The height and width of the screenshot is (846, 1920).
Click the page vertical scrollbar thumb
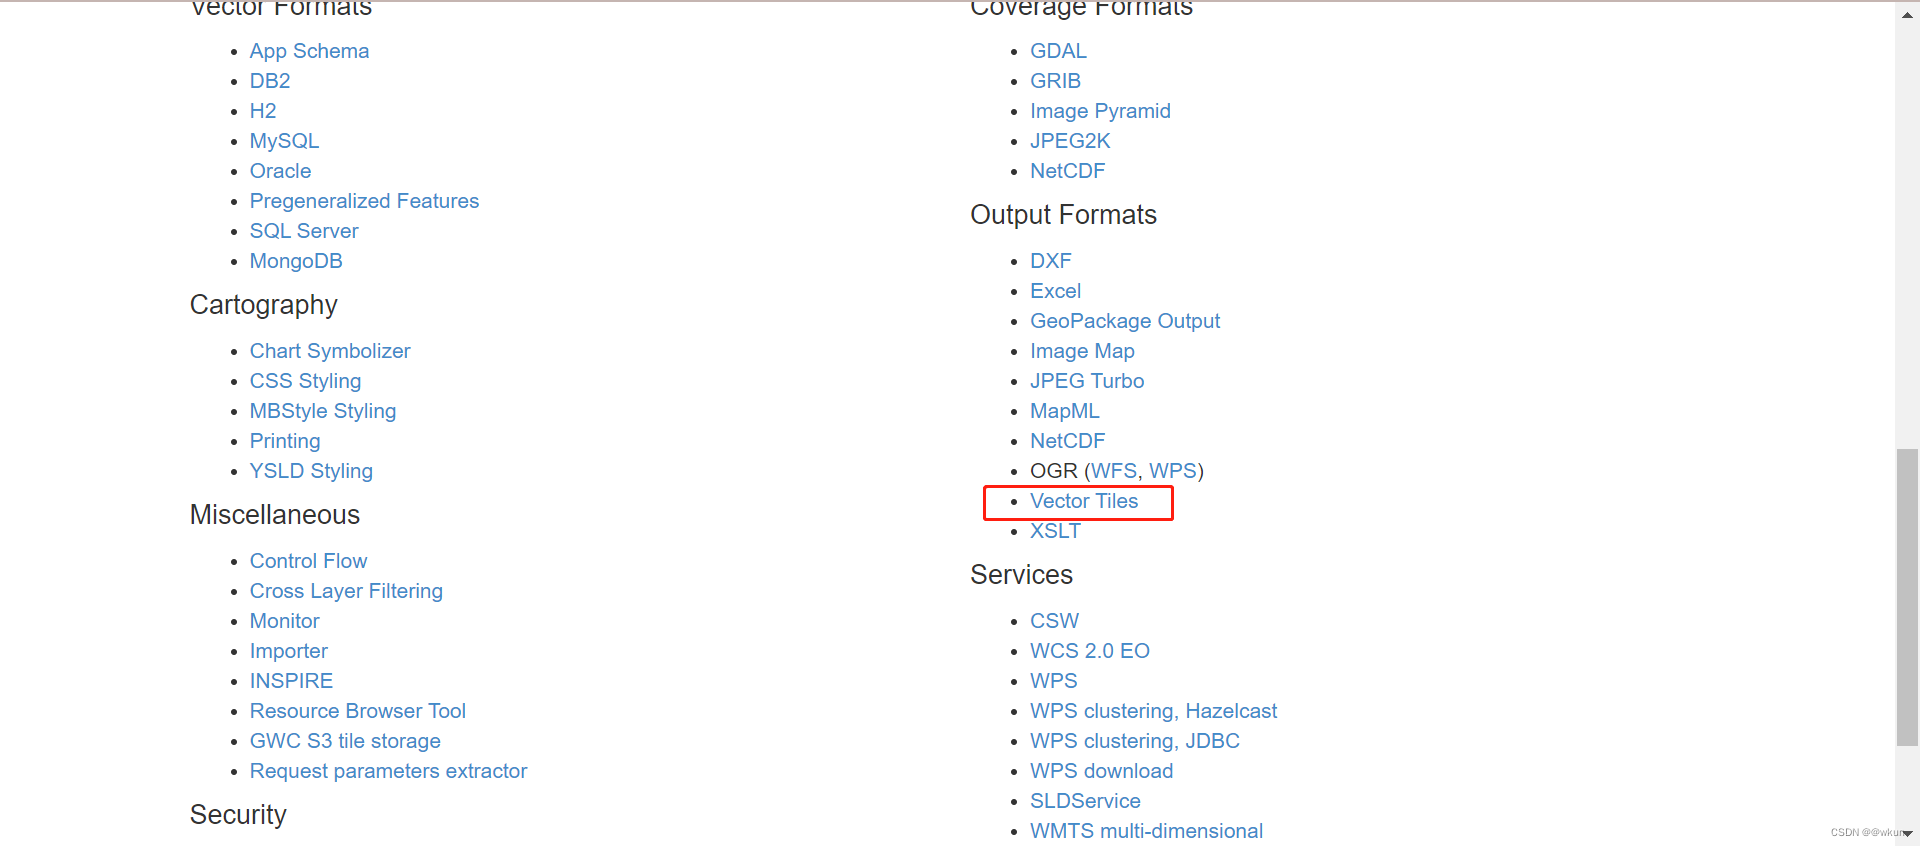pos(1907,598)
